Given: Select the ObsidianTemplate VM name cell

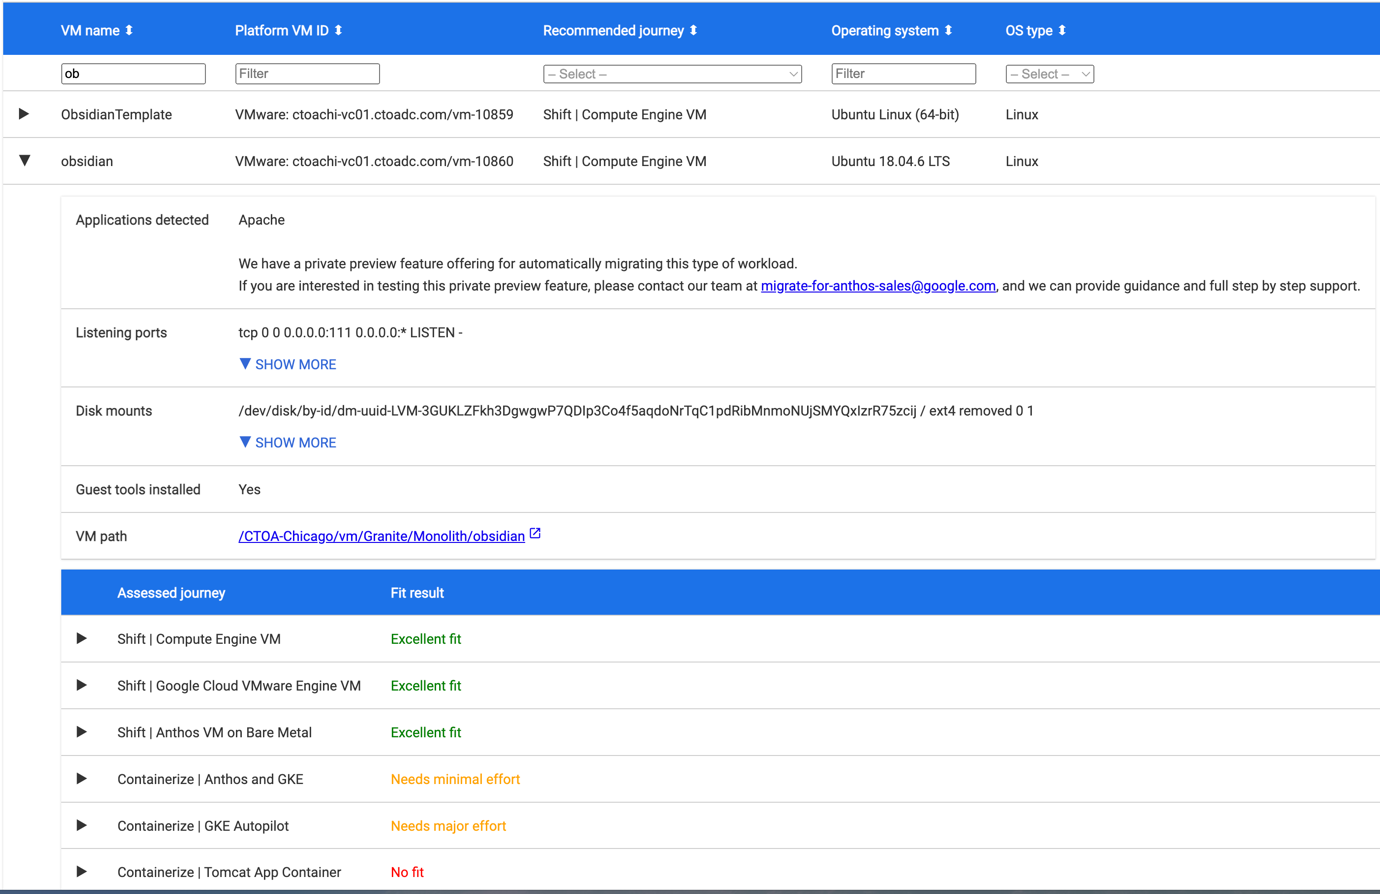Looking at the screenshot, I should 116,115.
